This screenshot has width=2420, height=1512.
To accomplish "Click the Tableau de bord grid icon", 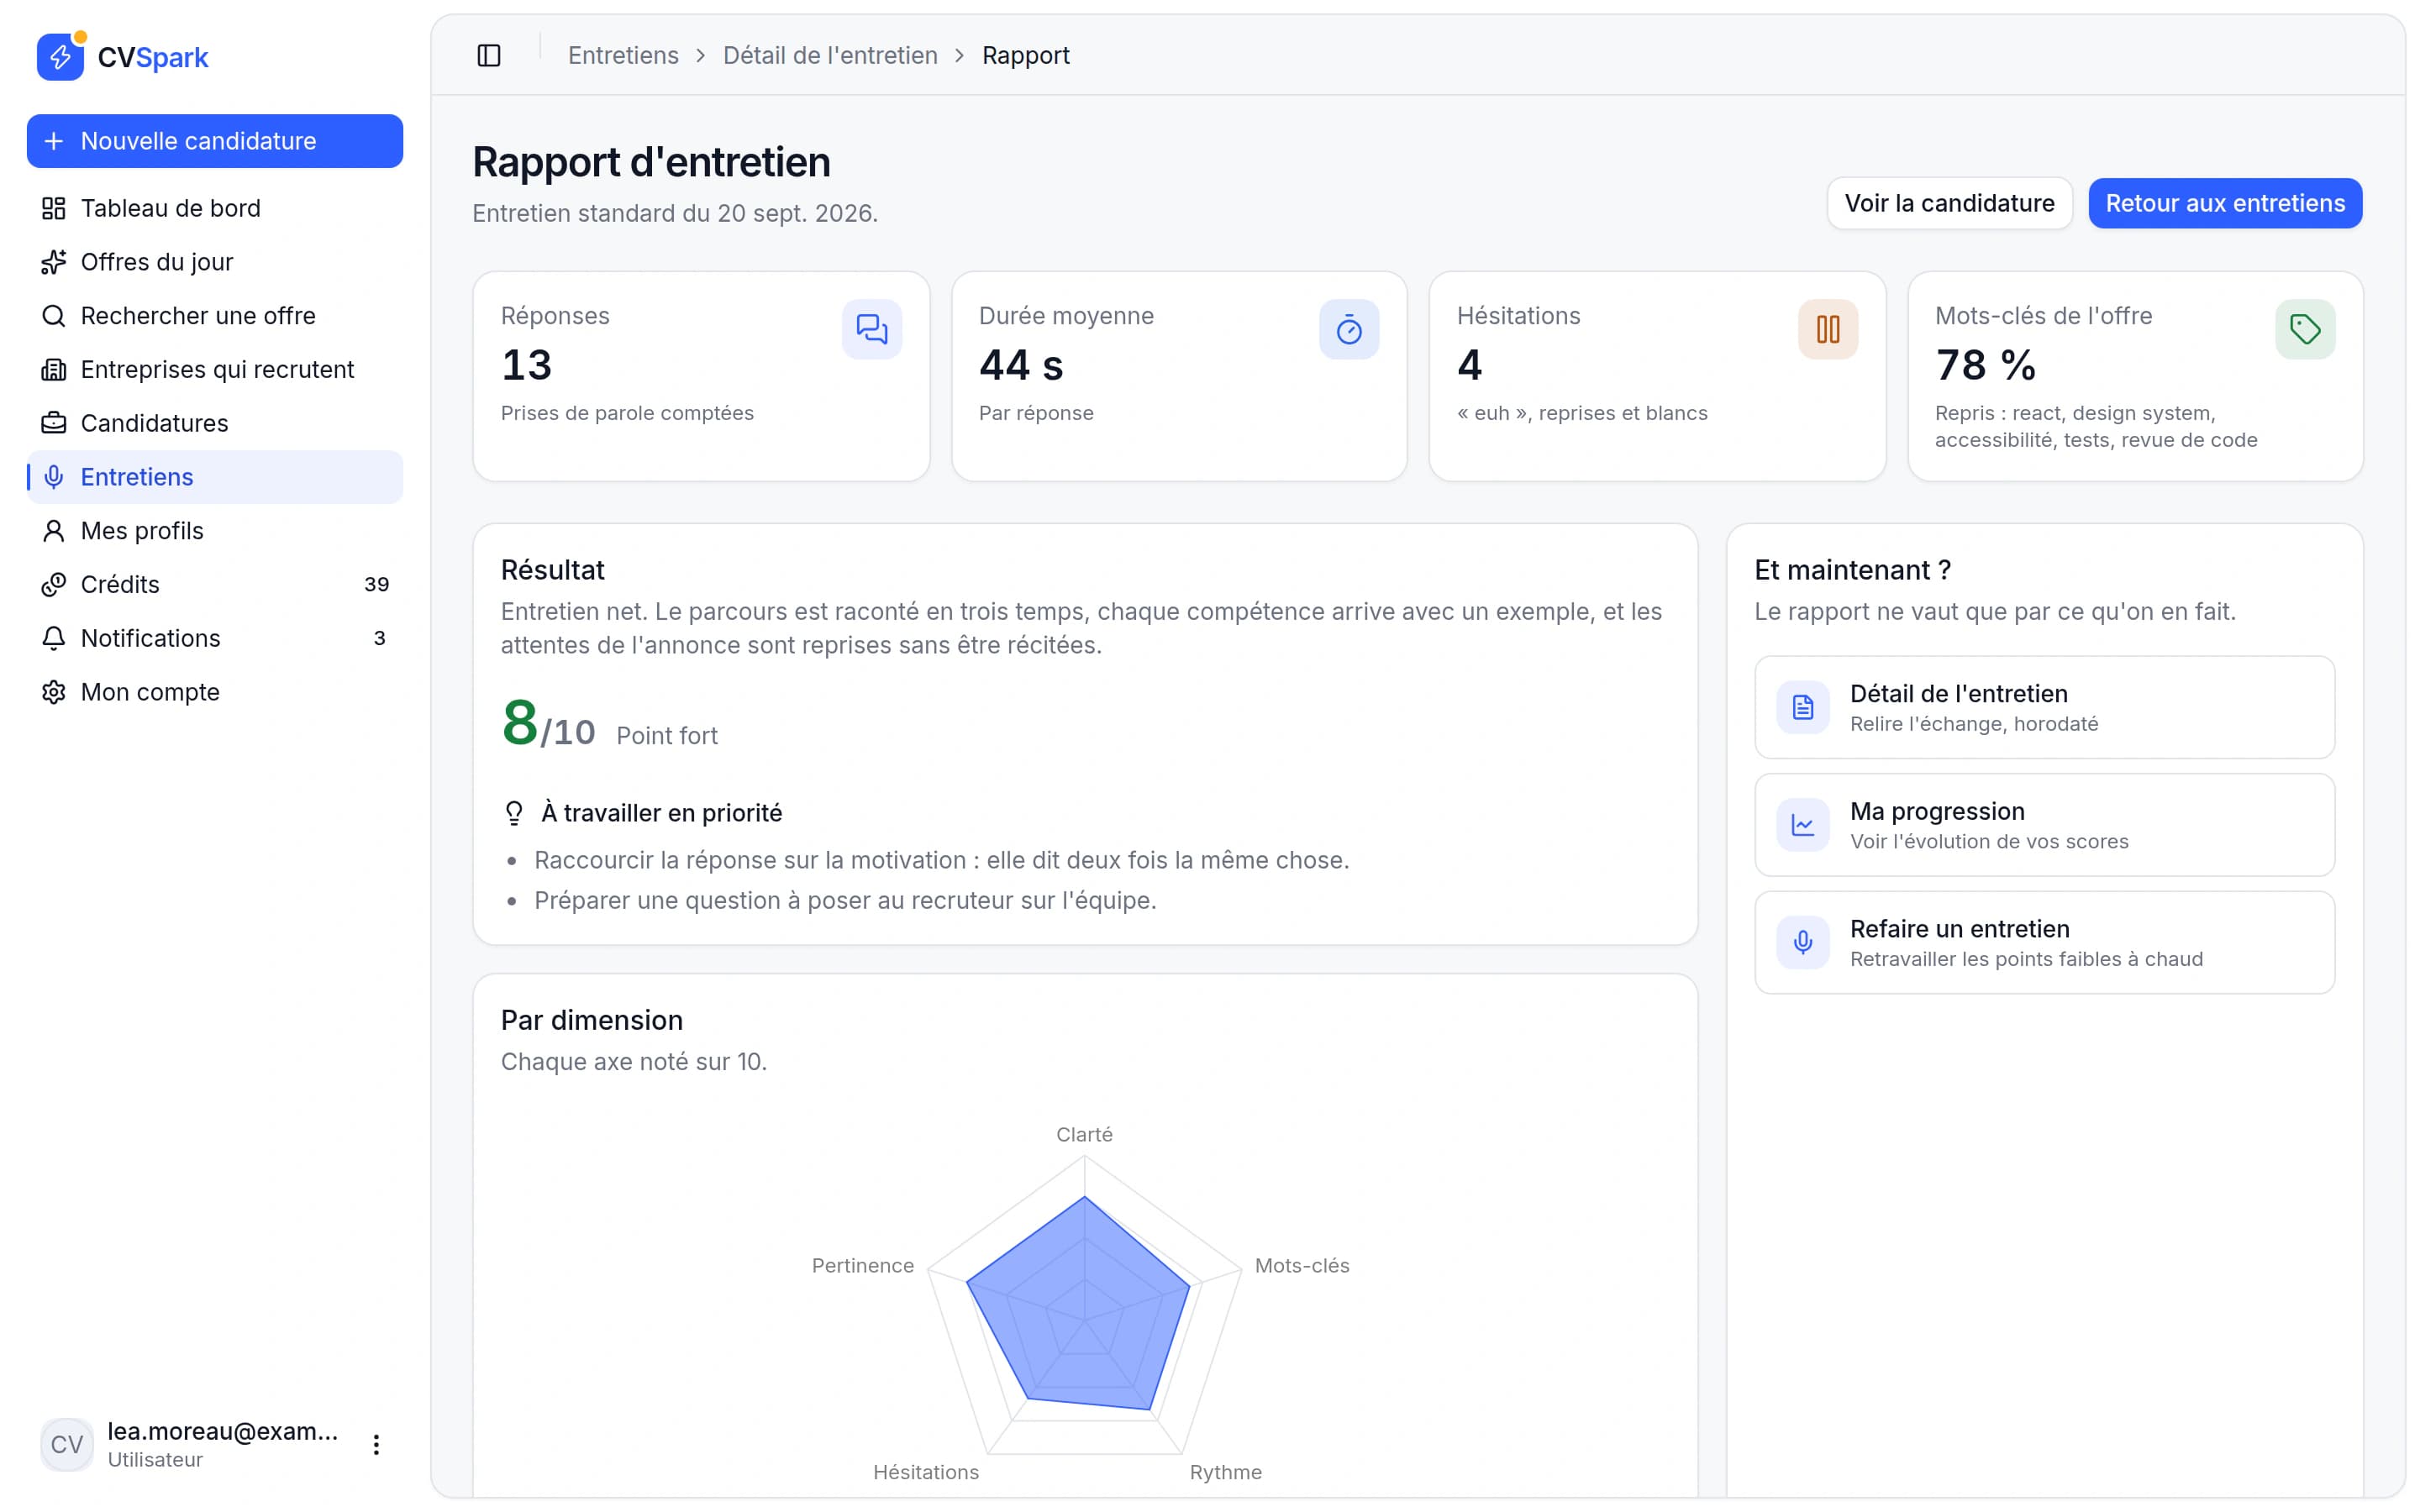I will coord(54,208).
